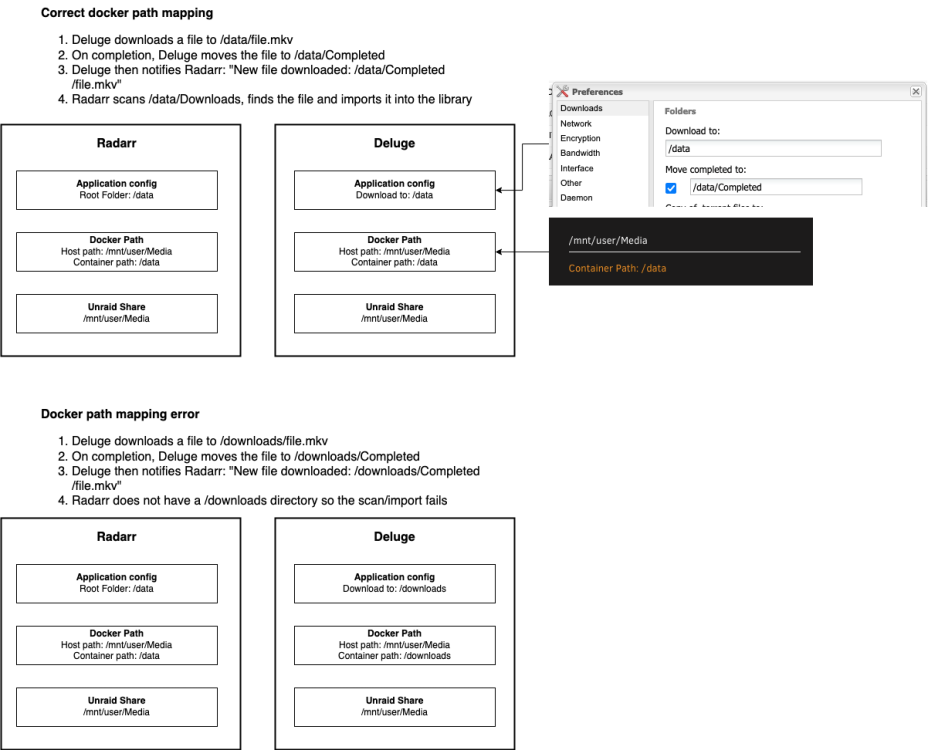Click step Deluge moves file to /data/Completed

[x=221, y=55]
